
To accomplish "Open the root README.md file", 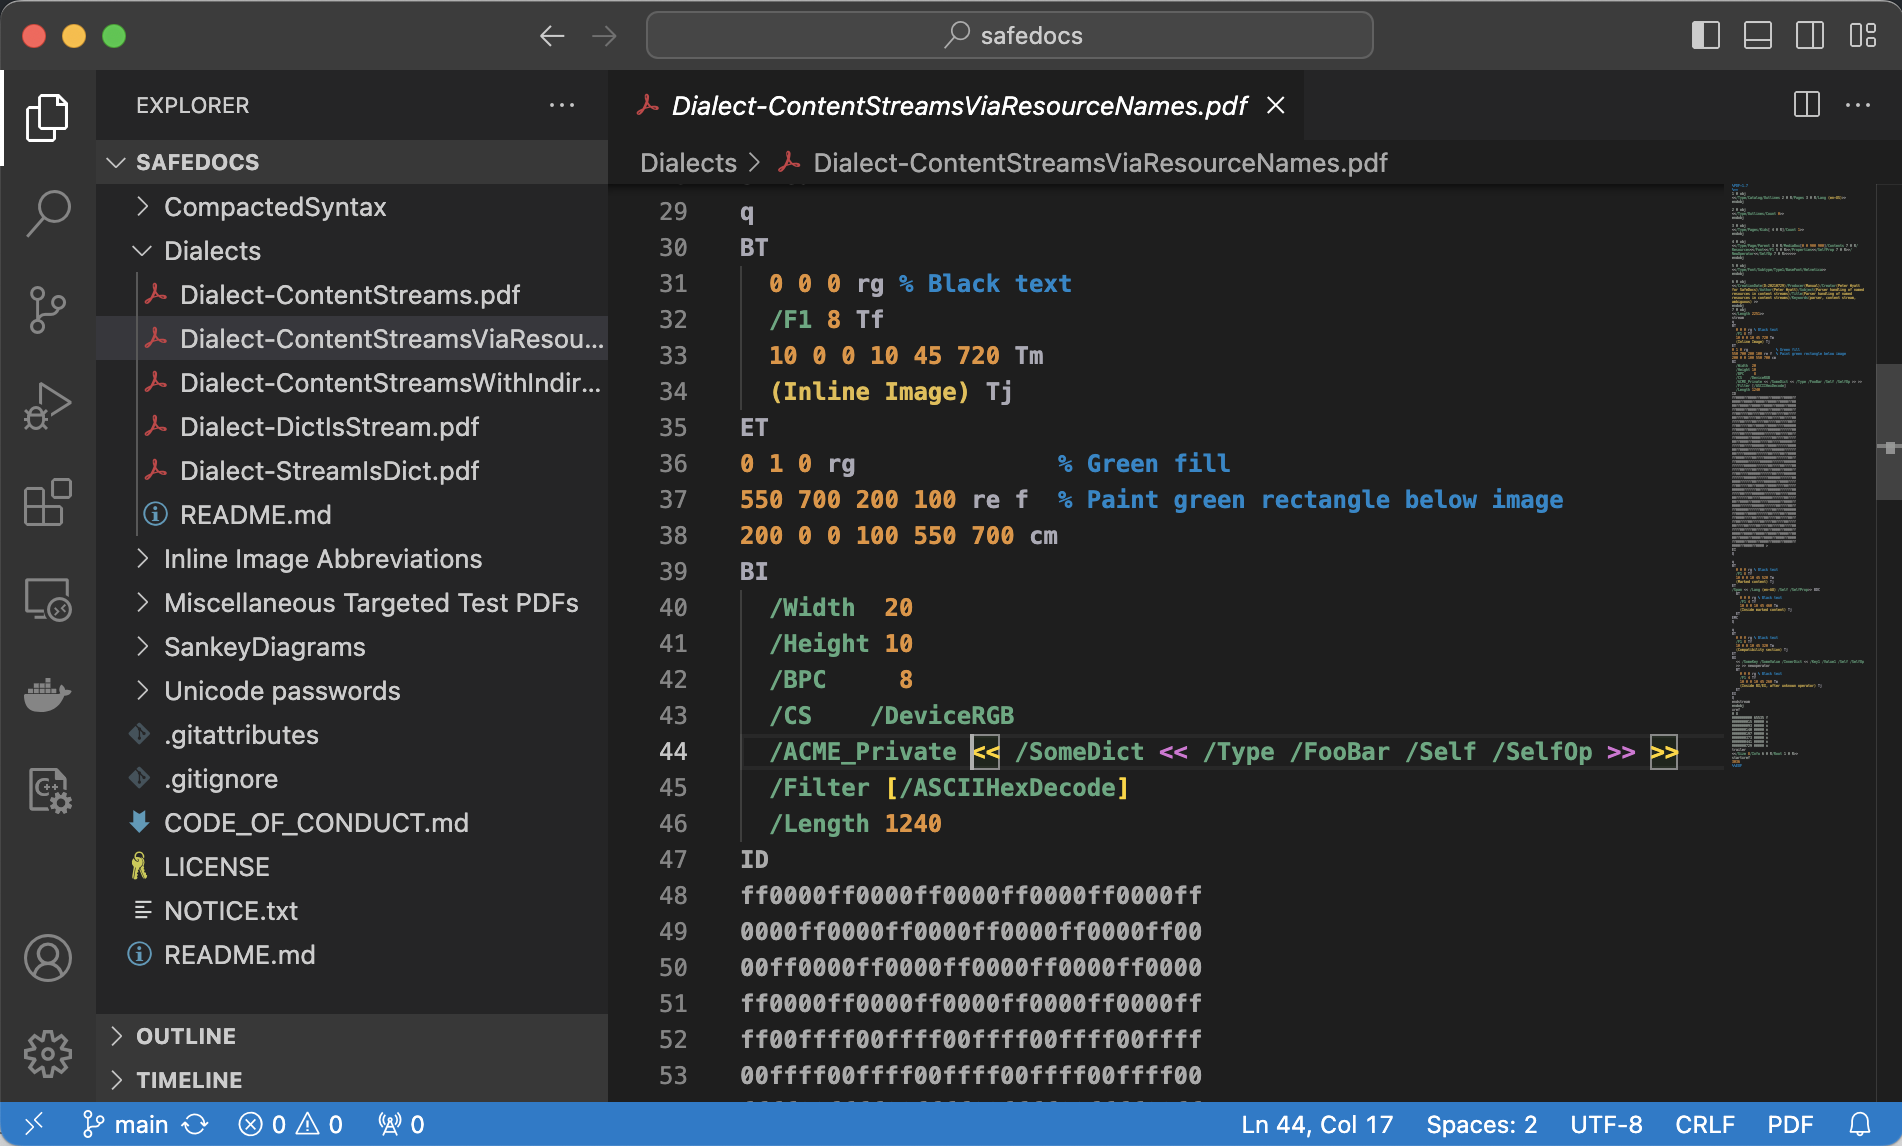I will coord(352,955).
